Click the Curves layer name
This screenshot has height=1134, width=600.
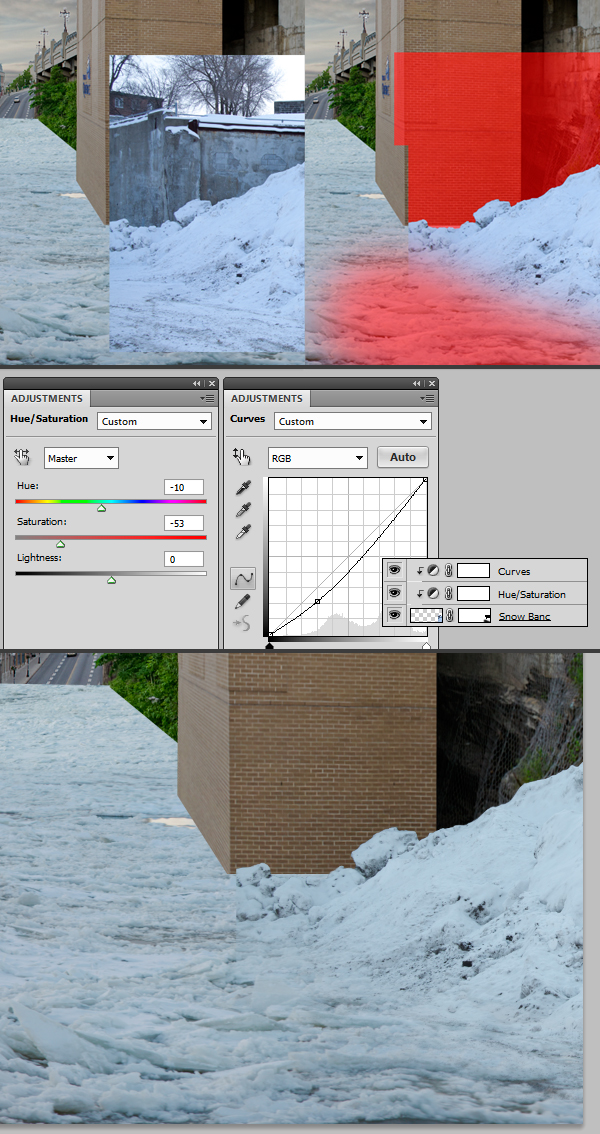(x=514, y=571)
